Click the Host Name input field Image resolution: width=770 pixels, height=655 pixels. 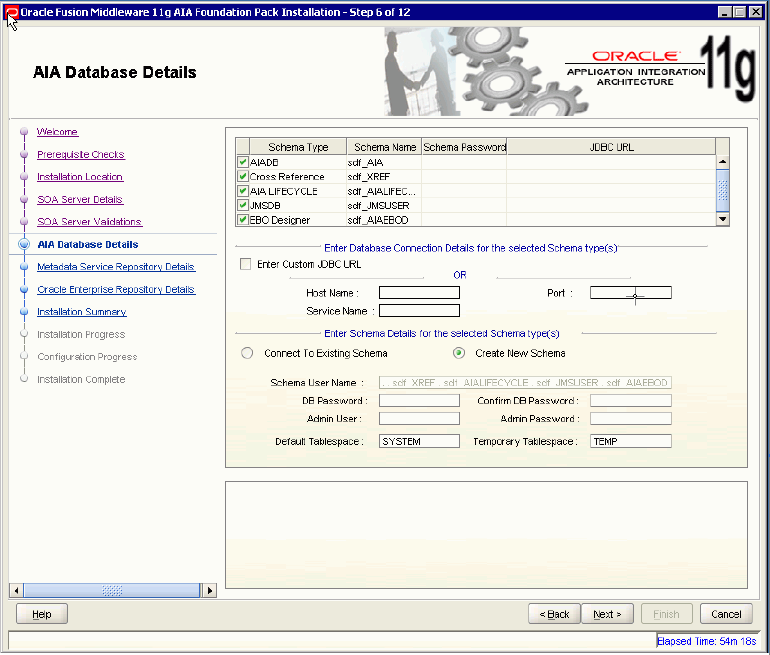point(419,293)
